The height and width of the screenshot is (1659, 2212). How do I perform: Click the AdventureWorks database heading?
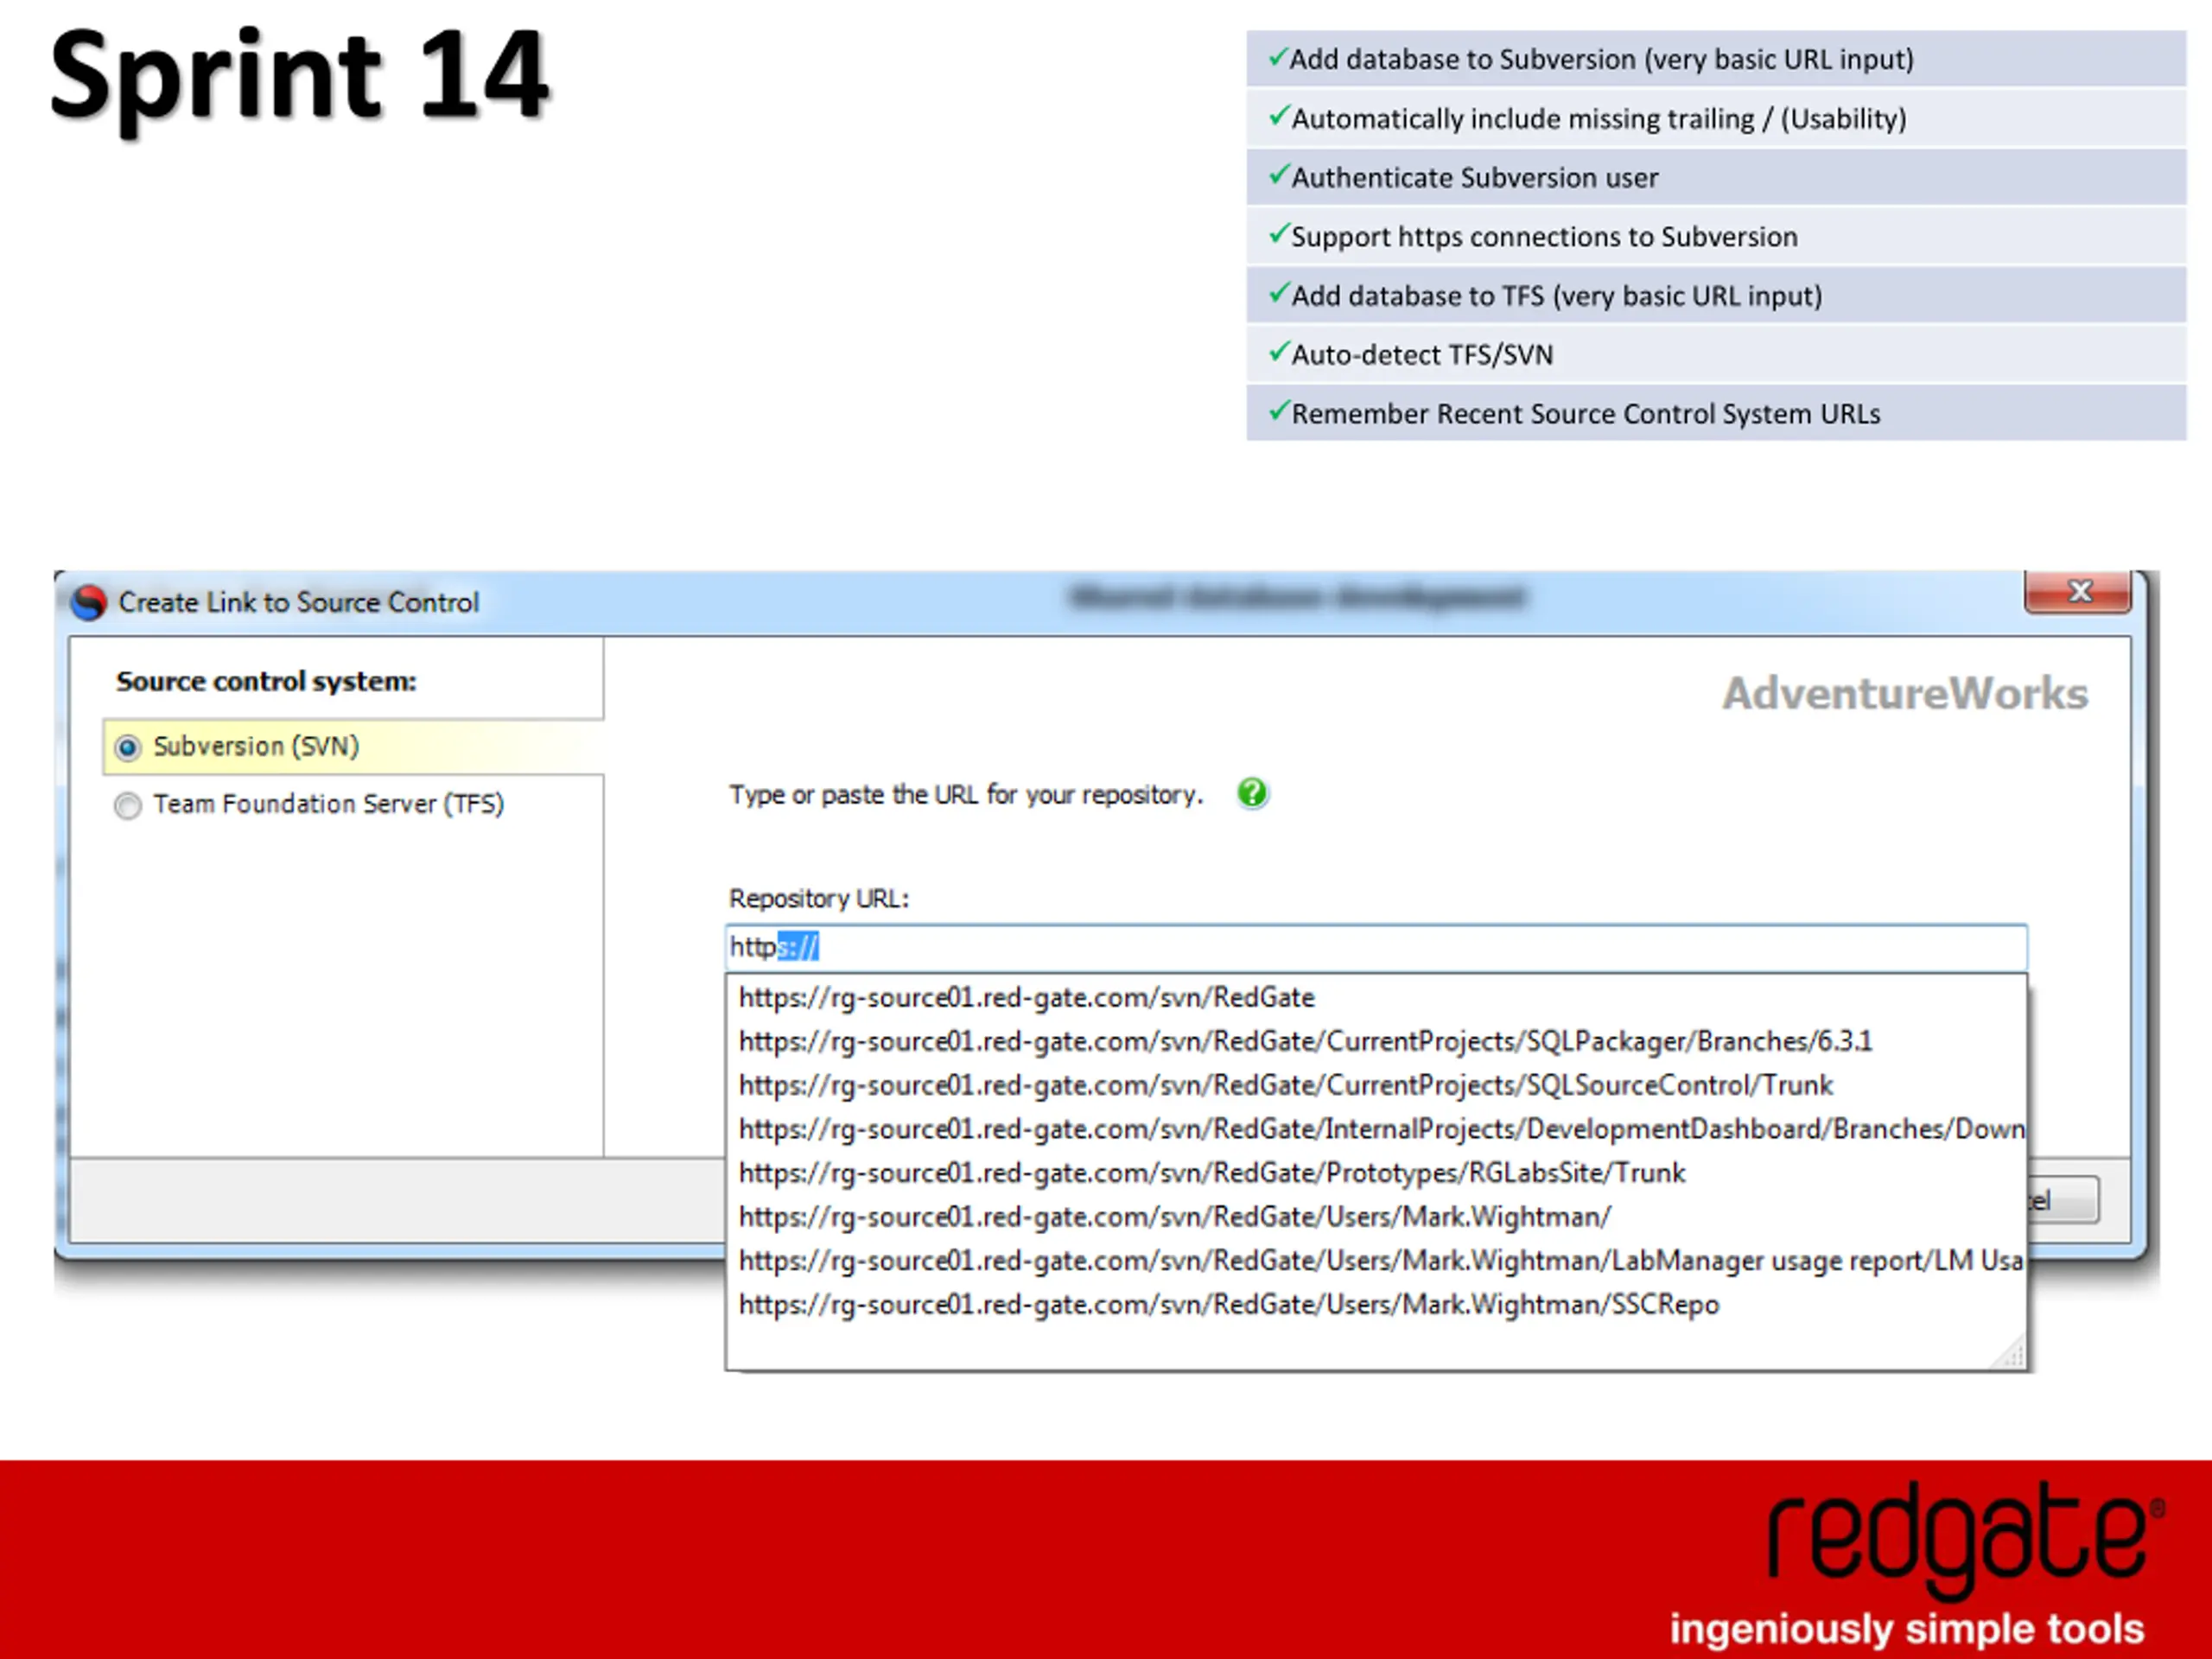1904,694
